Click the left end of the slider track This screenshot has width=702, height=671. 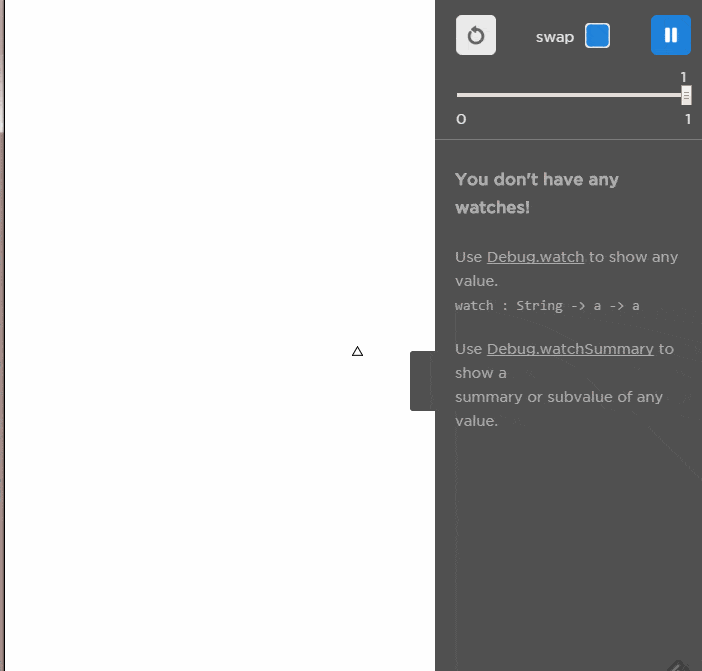460,95
